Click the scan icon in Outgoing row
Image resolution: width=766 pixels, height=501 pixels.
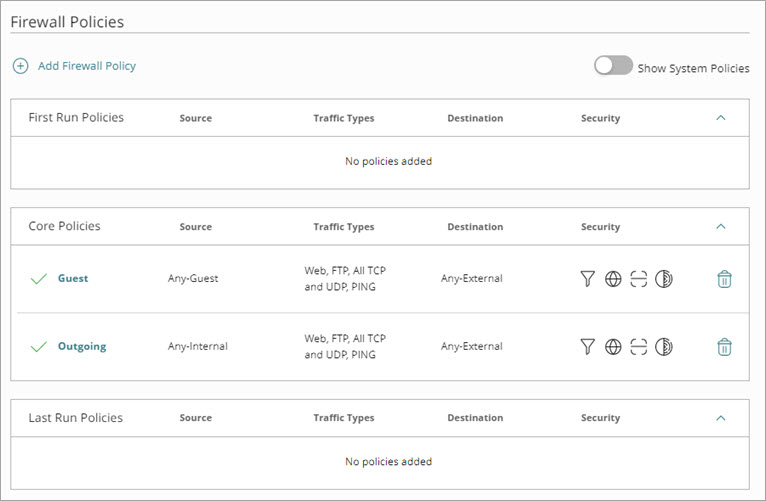[x=639, y=347]
